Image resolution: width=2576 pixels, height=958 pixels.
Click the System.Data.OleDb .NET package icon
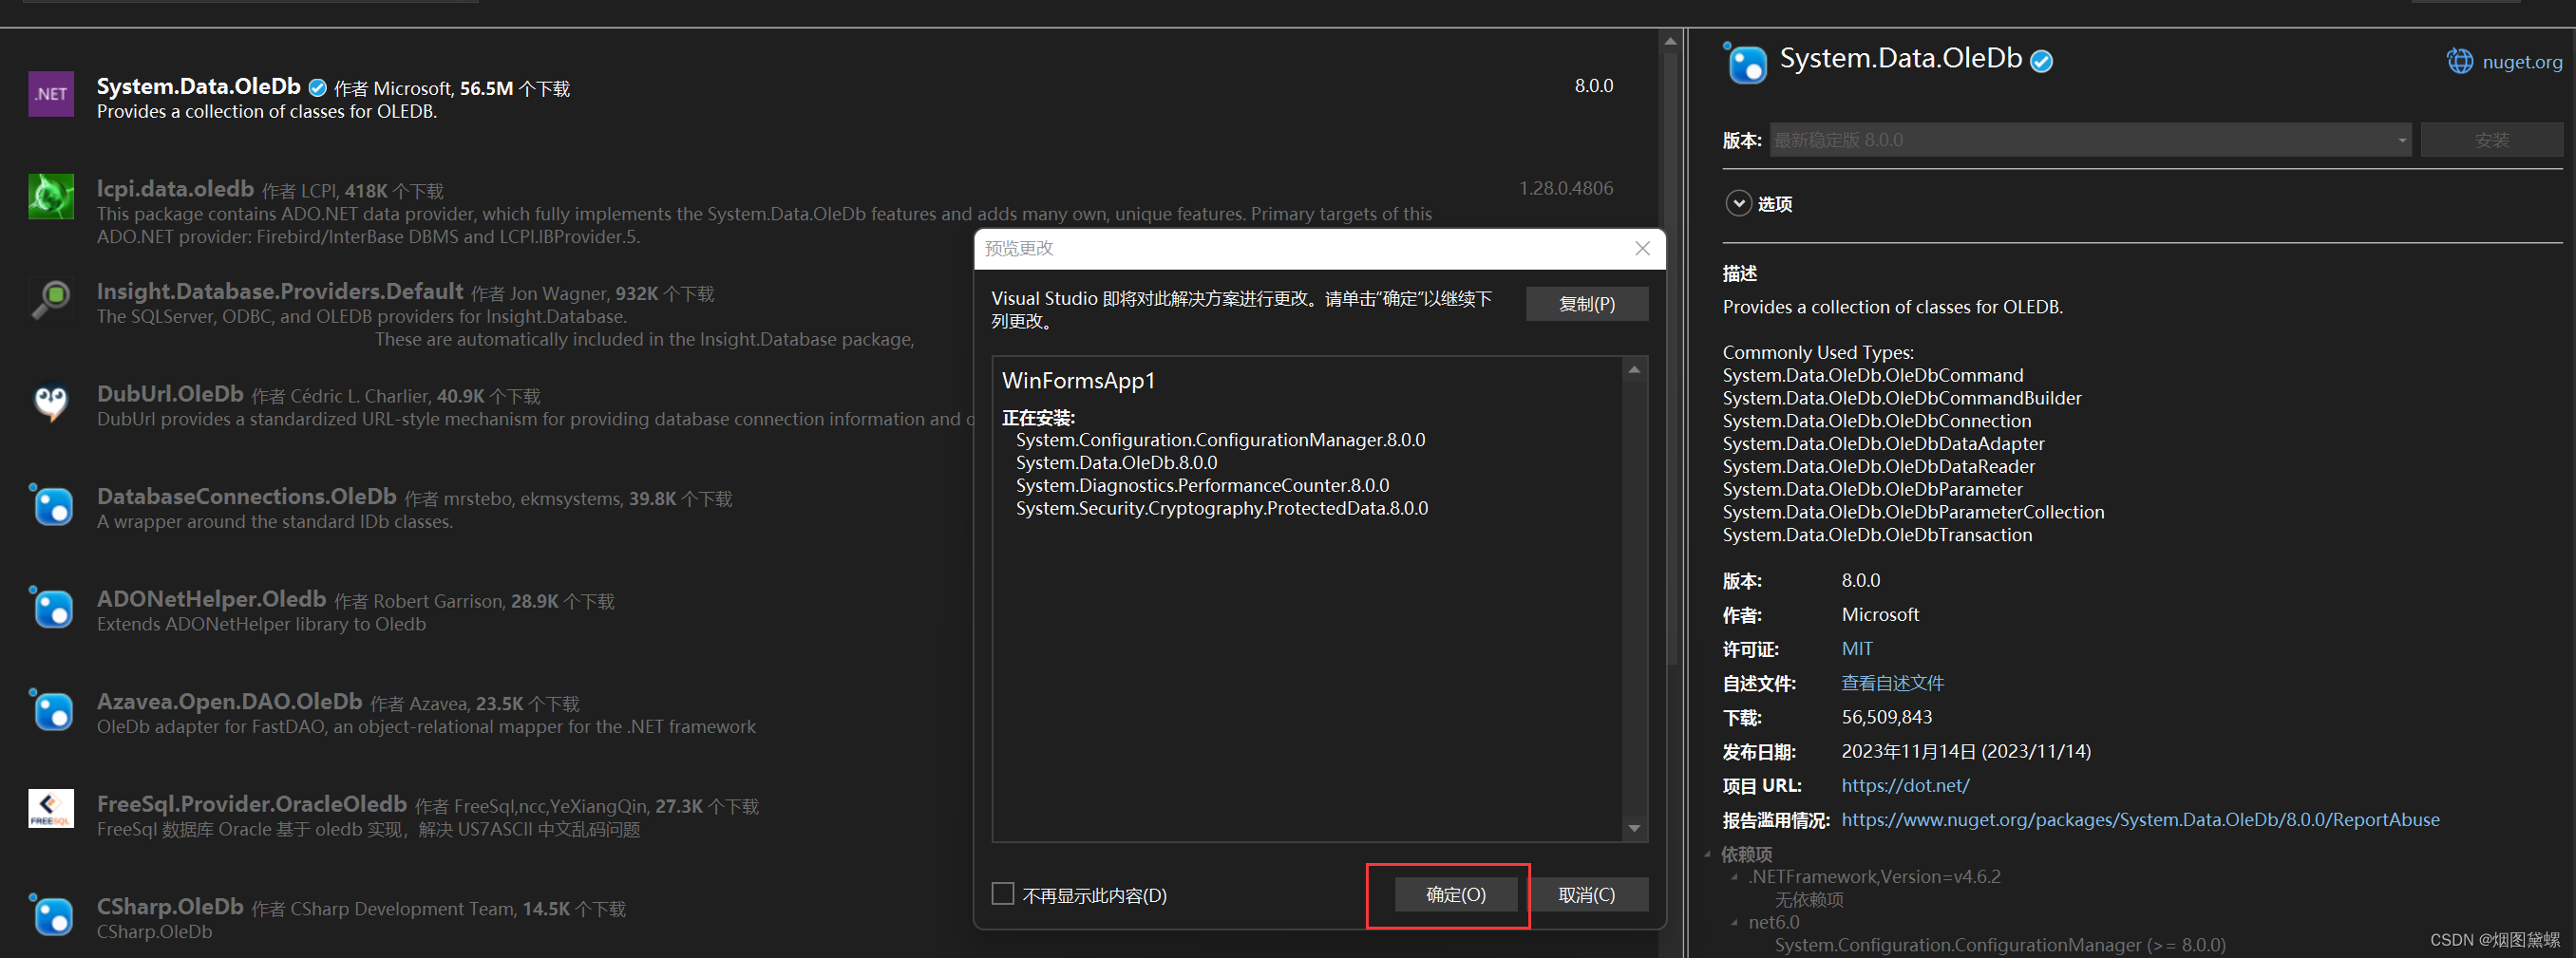point(51,94)
